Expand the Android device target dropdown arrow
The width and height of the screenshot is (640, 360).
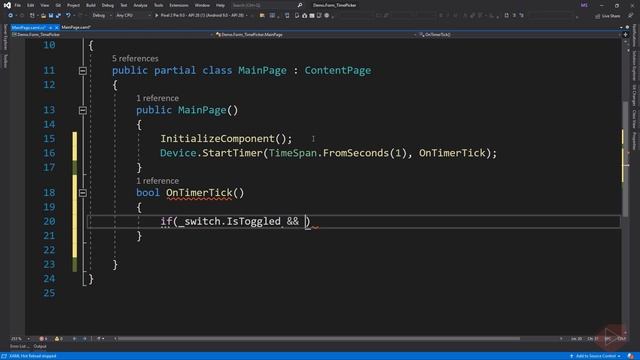247,16
